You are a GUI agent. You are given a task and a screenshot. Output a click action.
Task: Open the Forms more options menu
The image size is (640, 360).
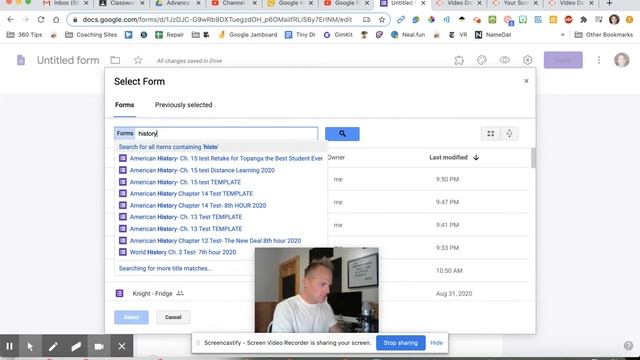[x=599, y=60]
